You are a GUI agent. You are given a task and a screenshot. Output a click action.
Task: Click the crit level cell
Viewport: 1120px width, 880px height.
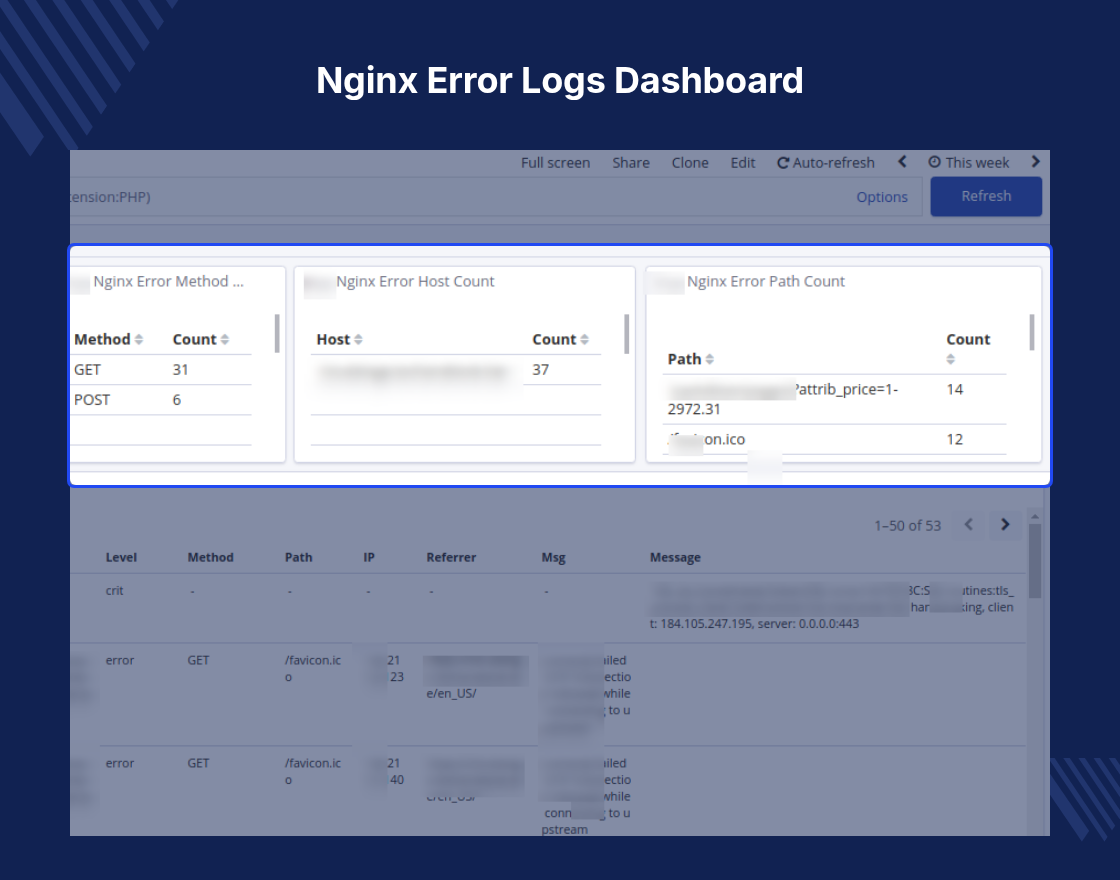(x=114, y=591)
